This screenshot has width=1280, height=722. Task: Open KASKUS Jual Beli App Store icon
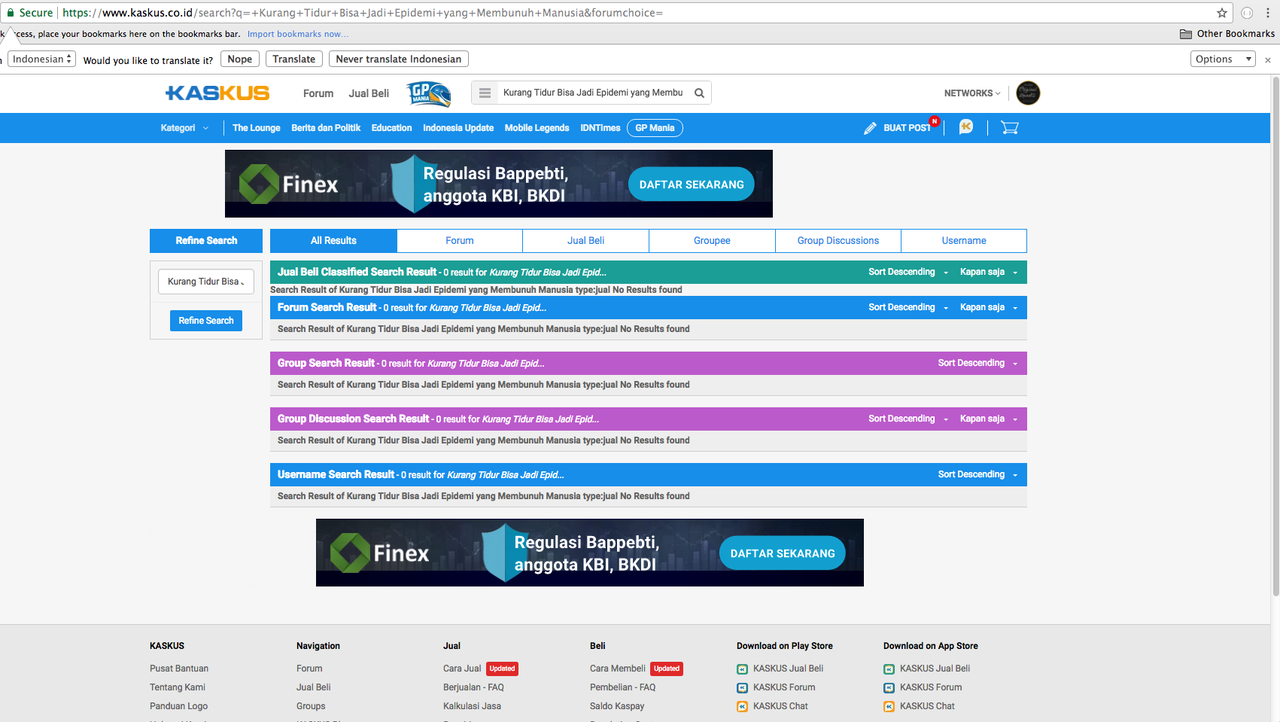point(889,669)
